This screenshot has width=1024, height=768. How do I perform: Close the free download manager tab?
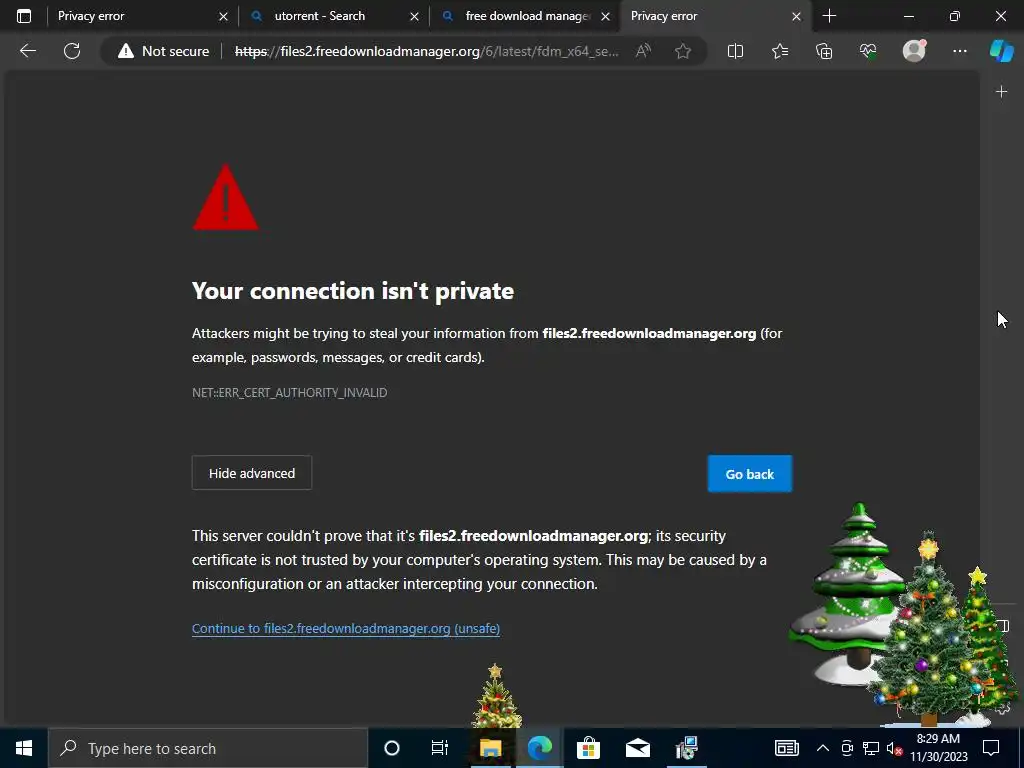coord(605,16)
